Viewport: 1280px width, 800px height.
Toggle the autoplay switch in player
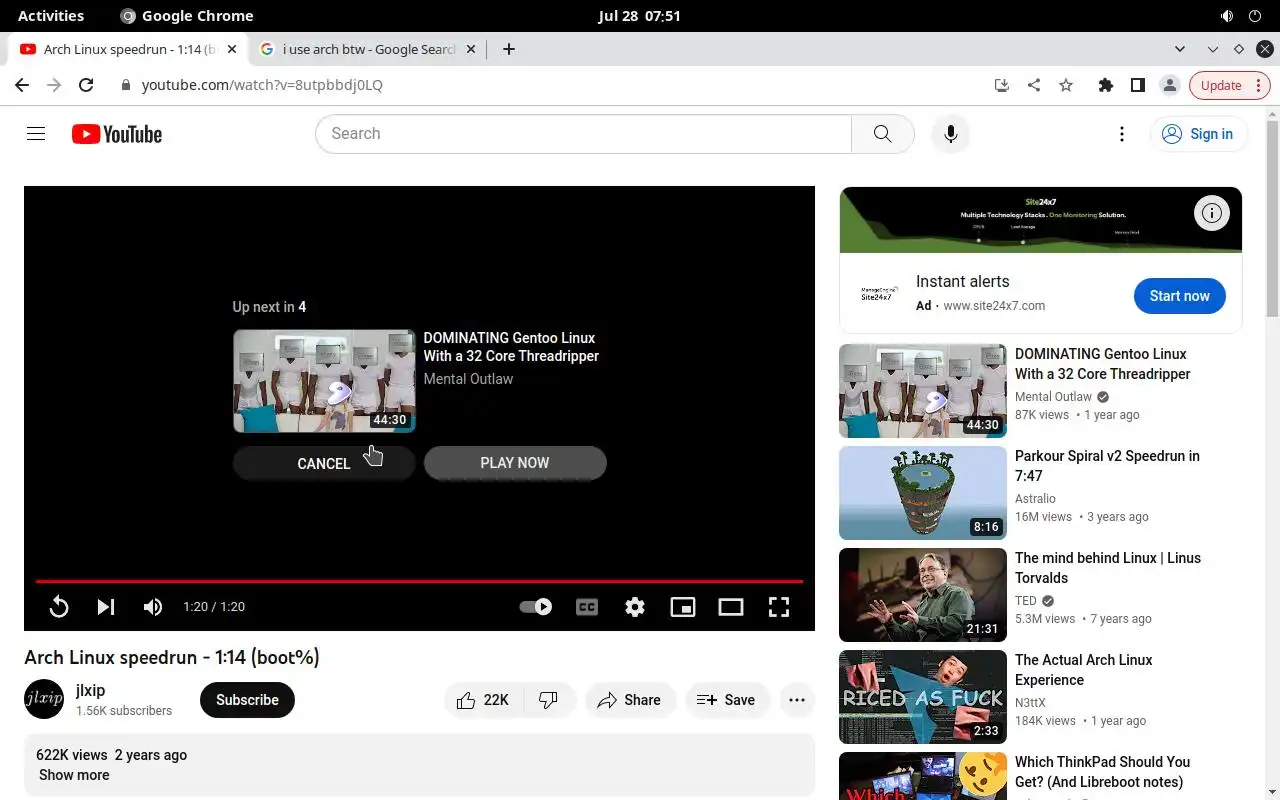tap(536, 606)
